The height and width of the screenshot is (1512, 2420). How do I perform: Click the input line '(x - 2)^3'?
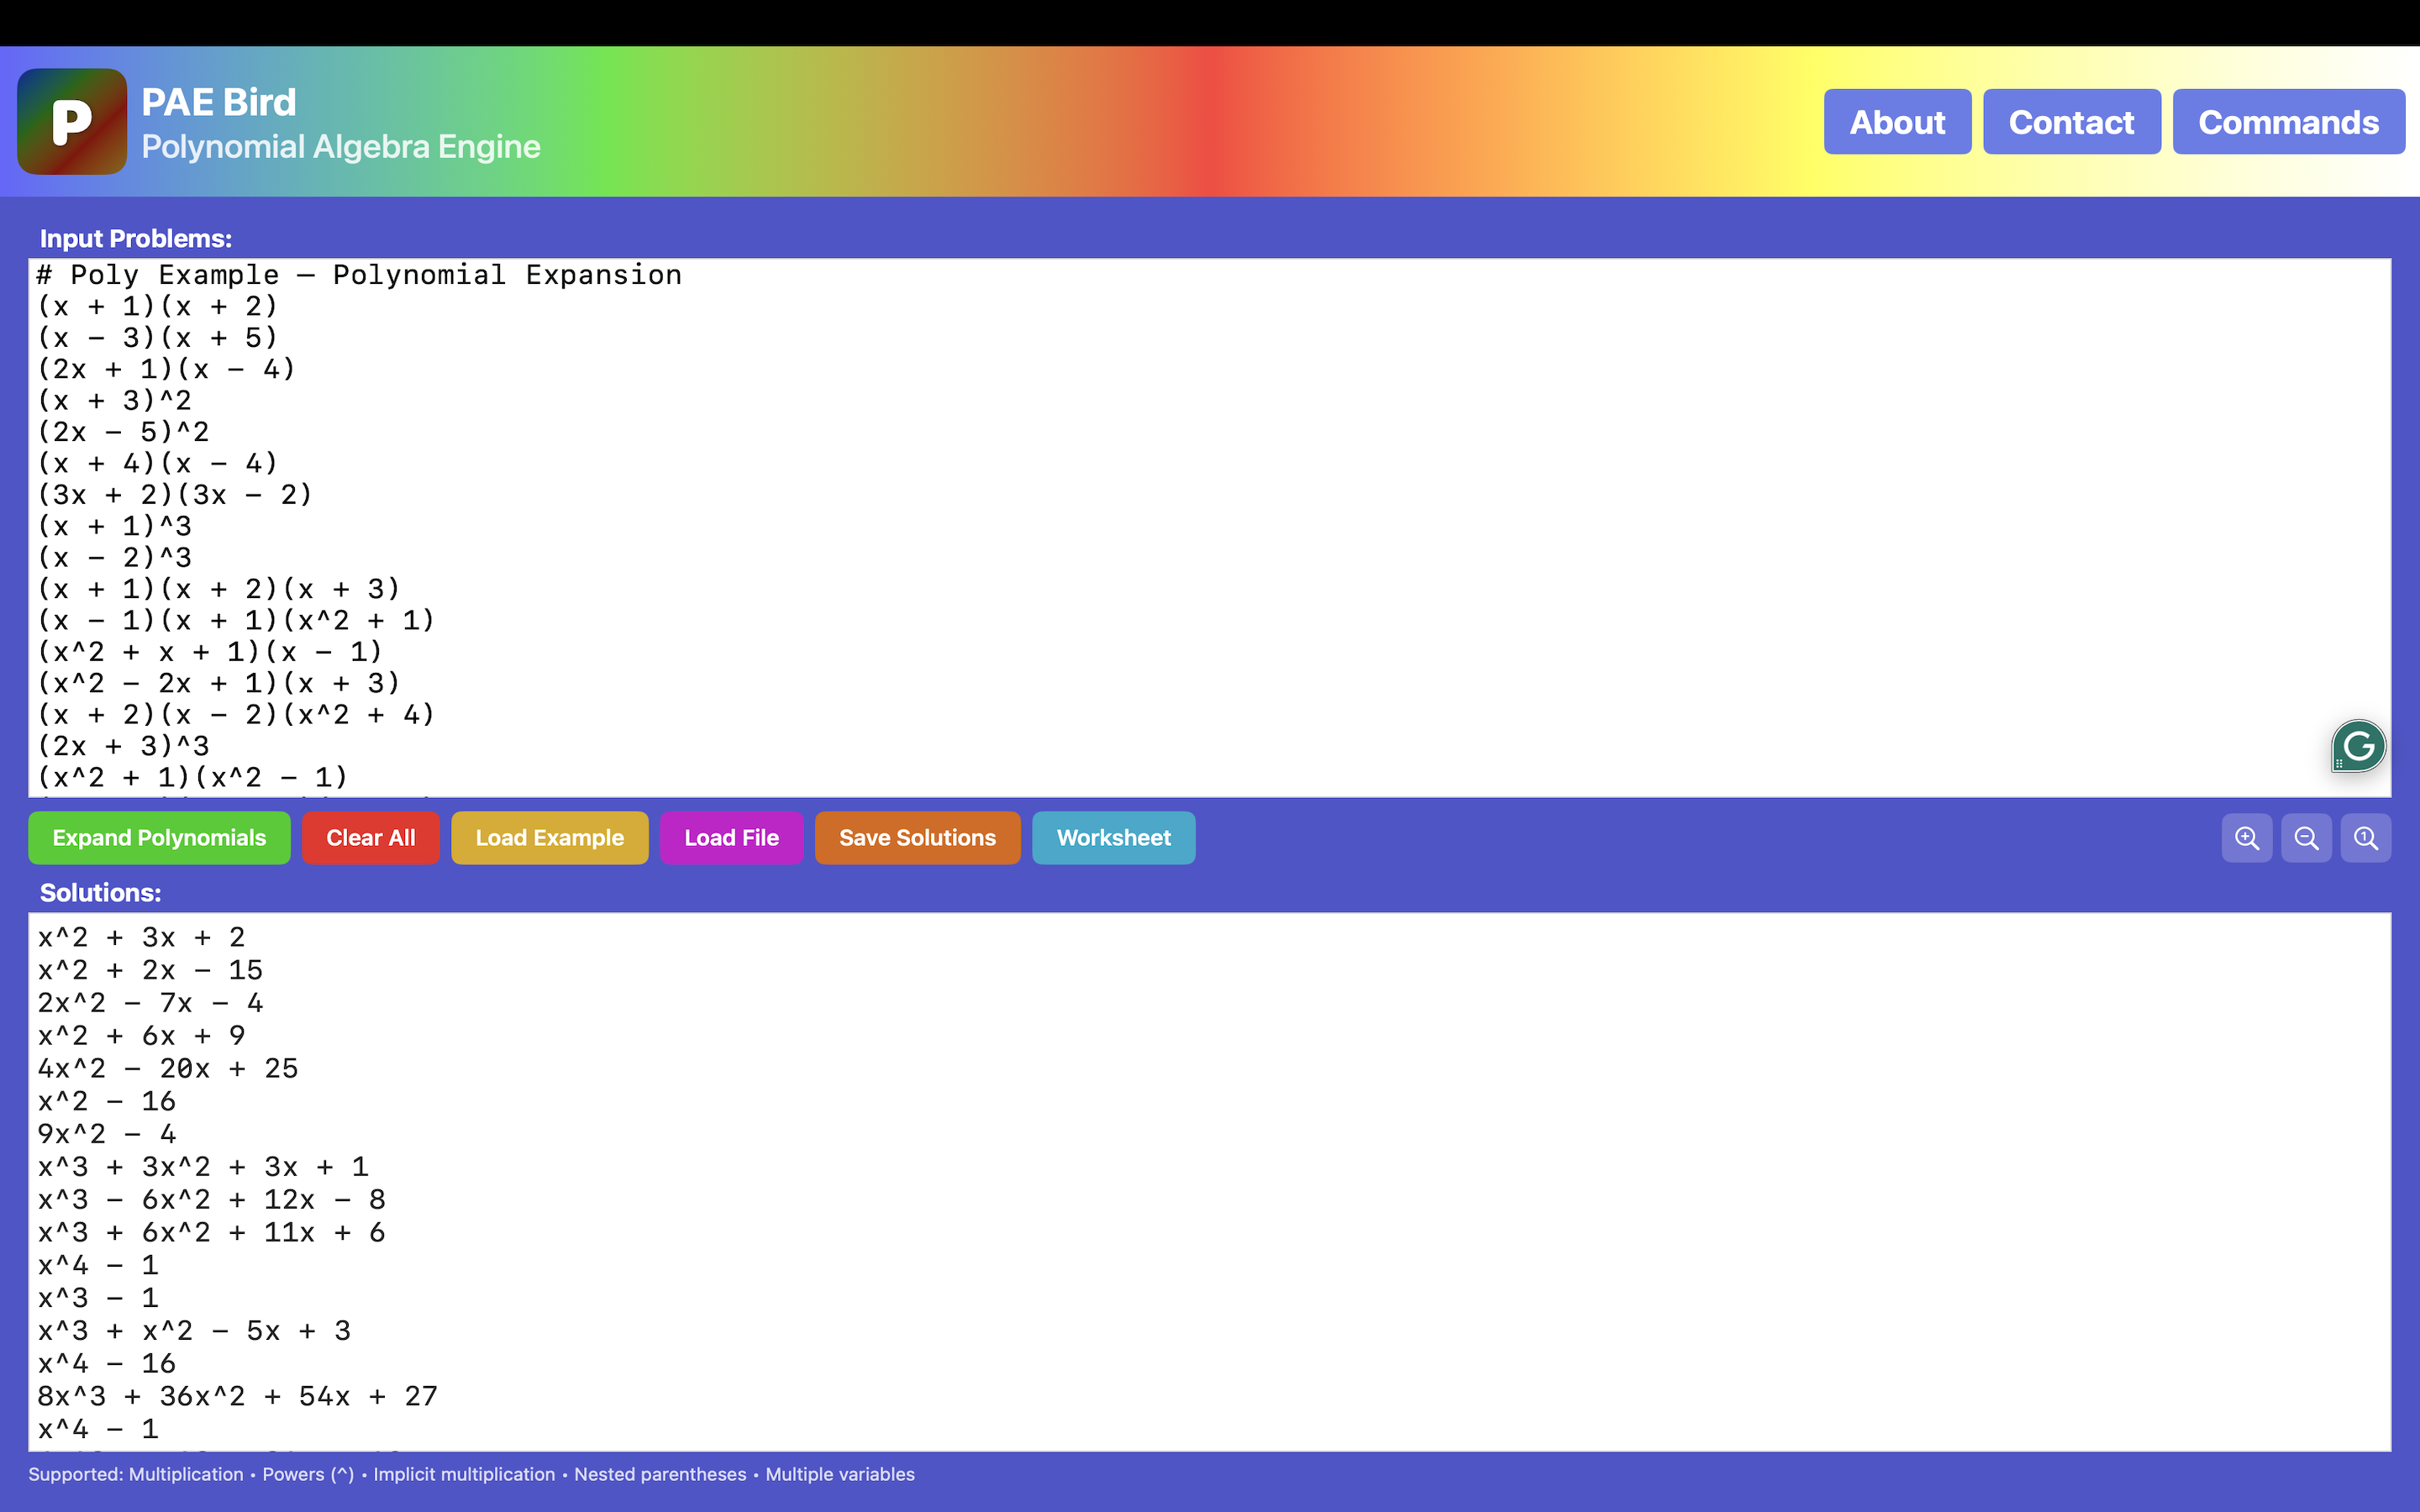click(x=114, y=558)
